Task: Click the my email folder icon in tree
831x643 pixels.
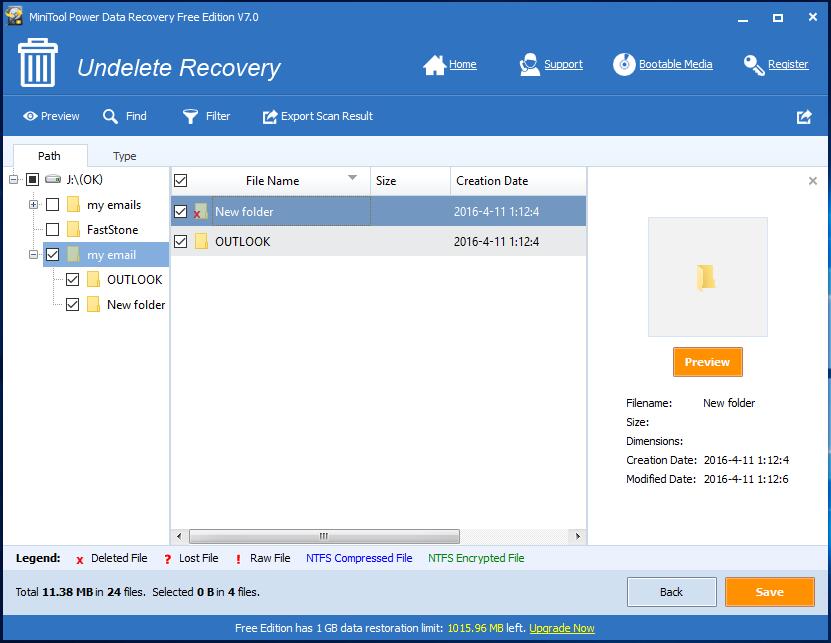Action: coord(74,254)
